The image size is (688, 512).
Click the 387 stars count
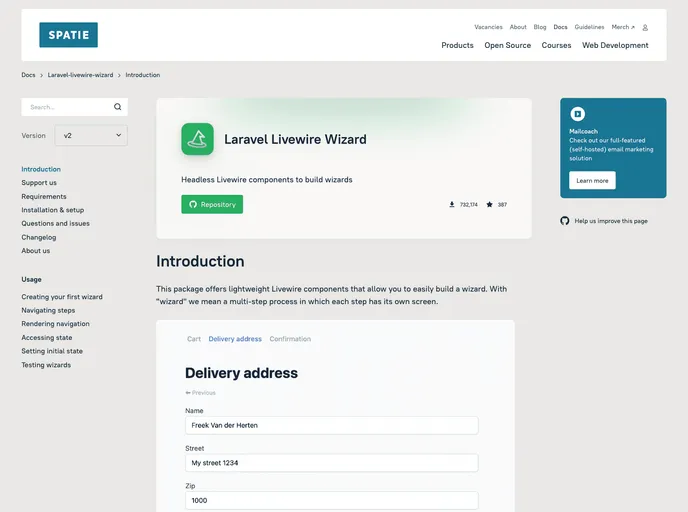[502, 205]
